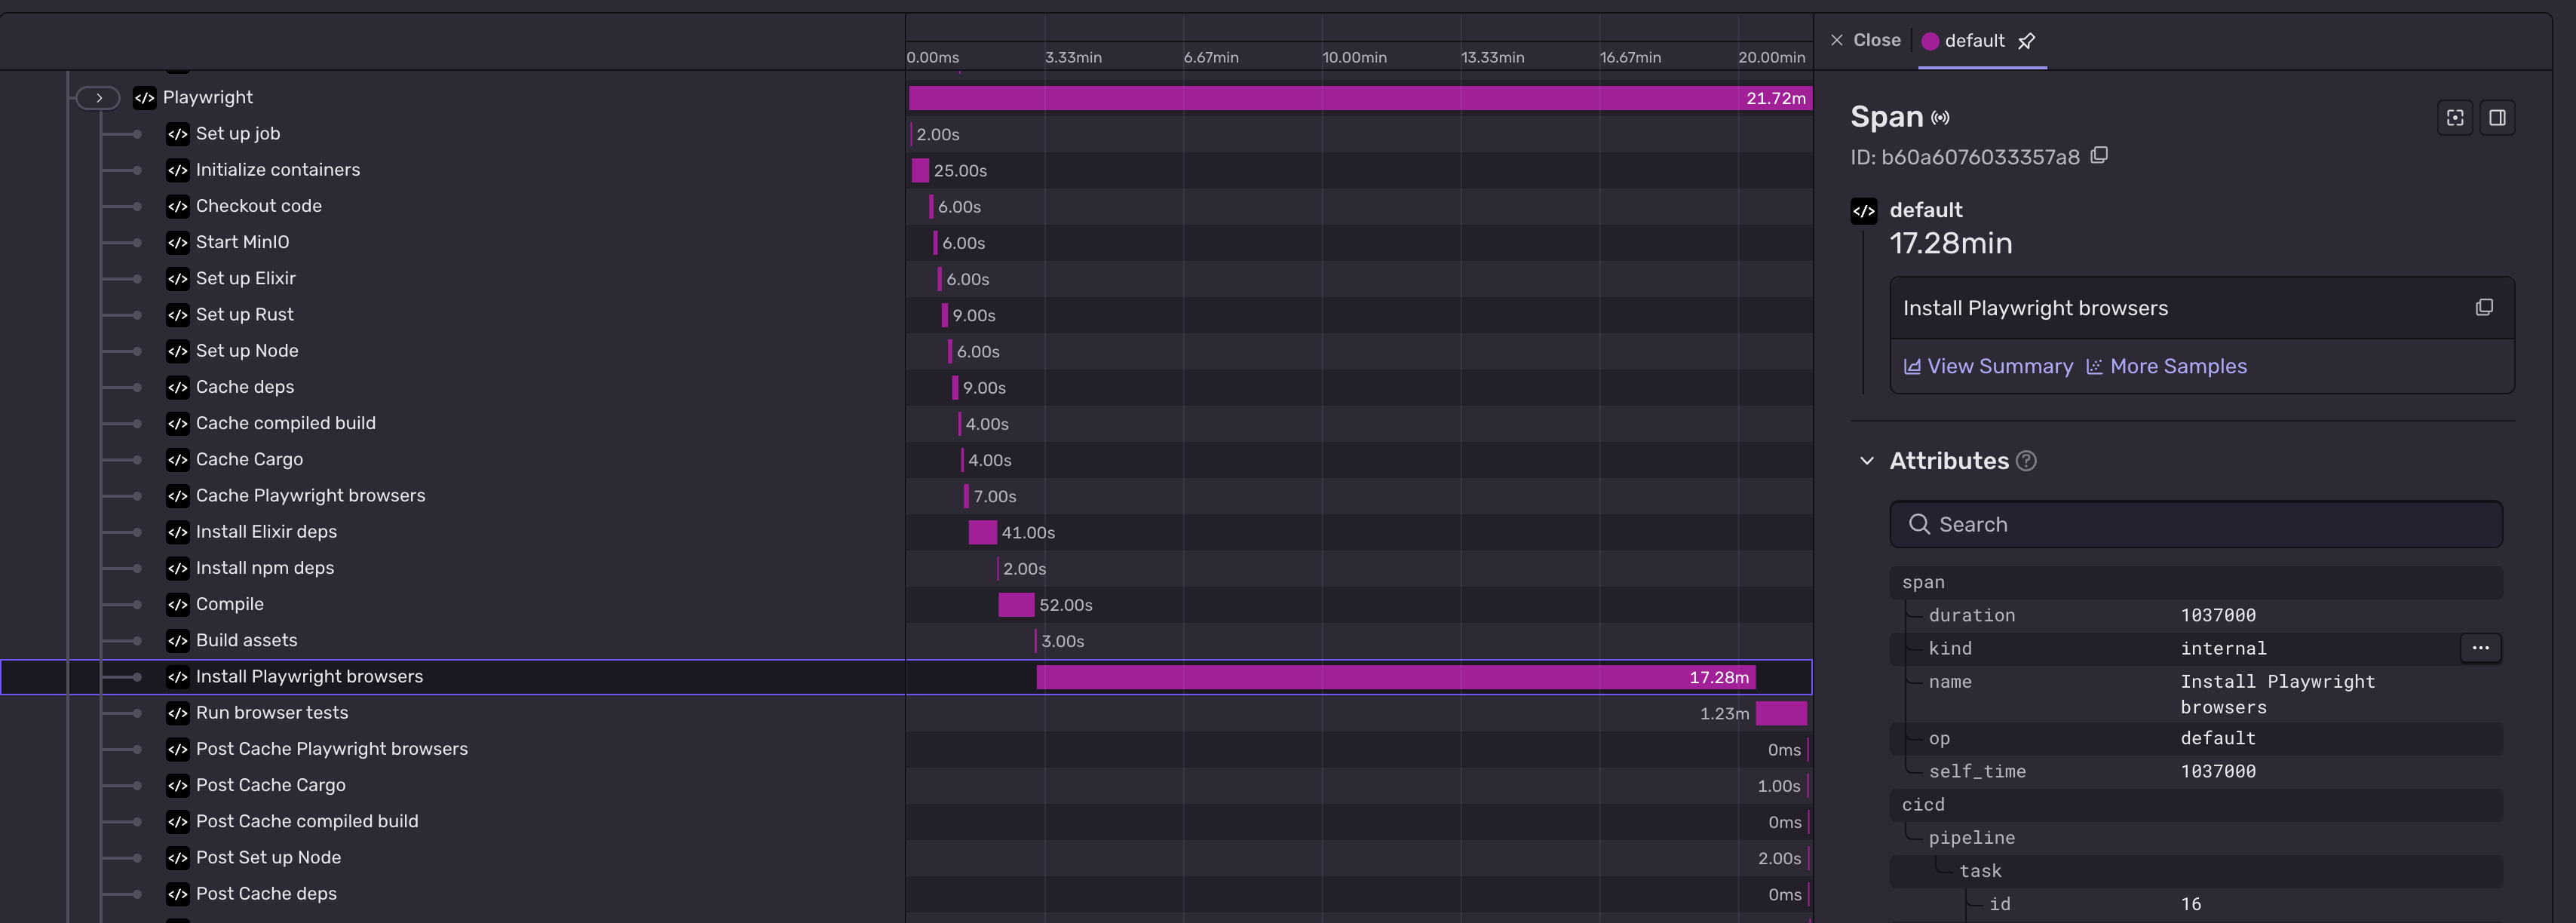This screenshot has width=2576, height=923.
Task: Click the duration attribute value 1037000
Action: click(x=2218, y=615)
